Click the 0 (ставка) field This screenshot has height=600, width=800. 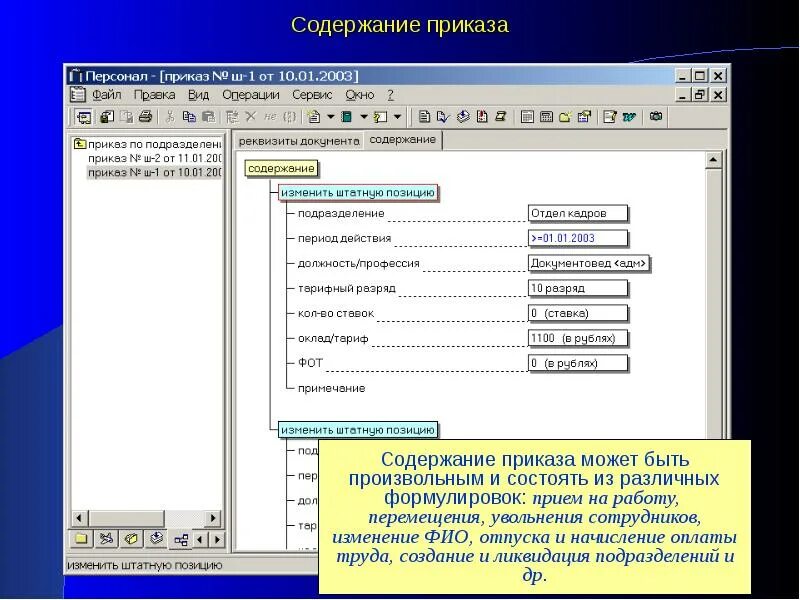pyautogui.click(x=578, y=313)
